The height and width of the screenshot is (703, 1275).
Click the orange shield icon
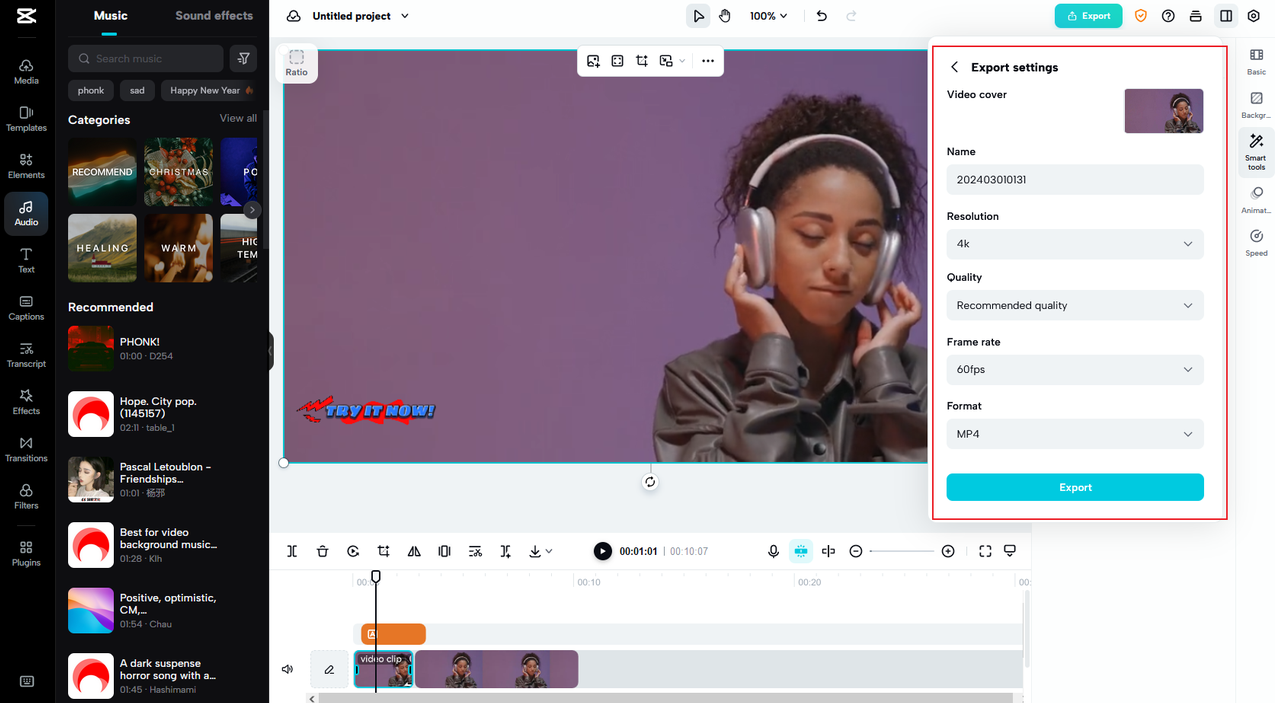pos(1140,16)
